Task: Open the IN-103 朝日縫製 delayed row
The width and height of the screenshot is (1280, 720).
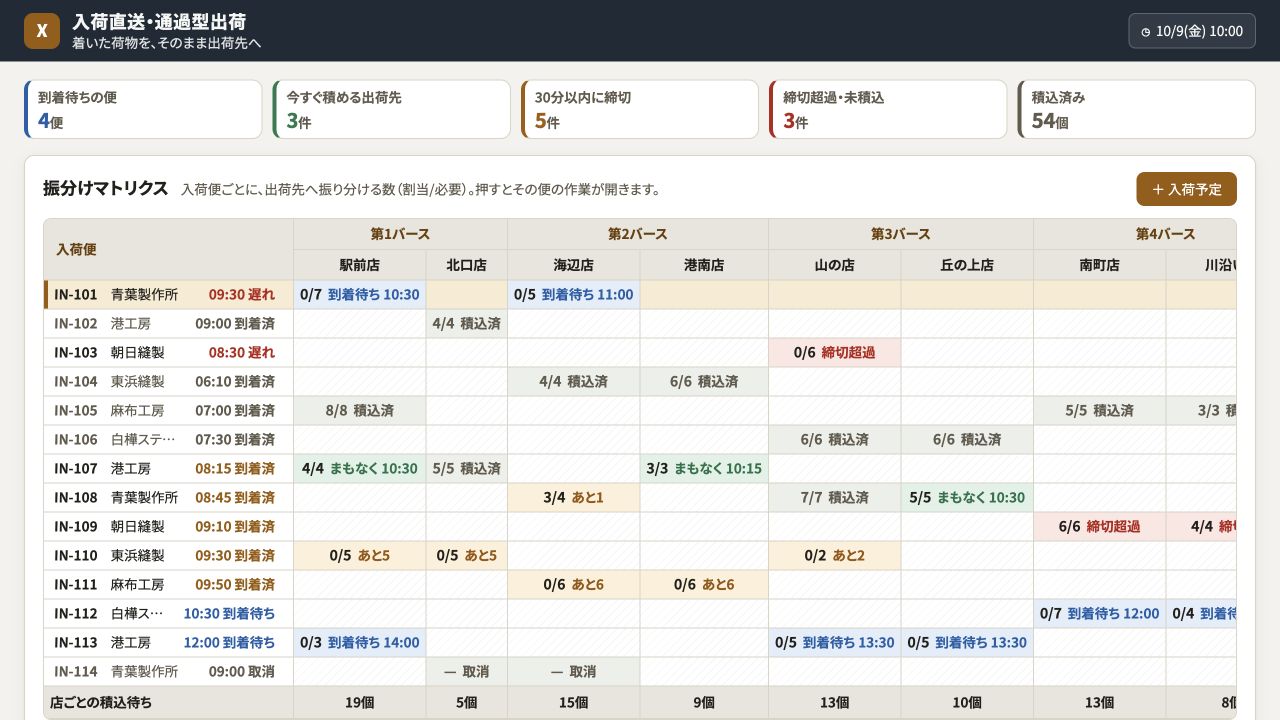Action: click(x=168, y=353)
